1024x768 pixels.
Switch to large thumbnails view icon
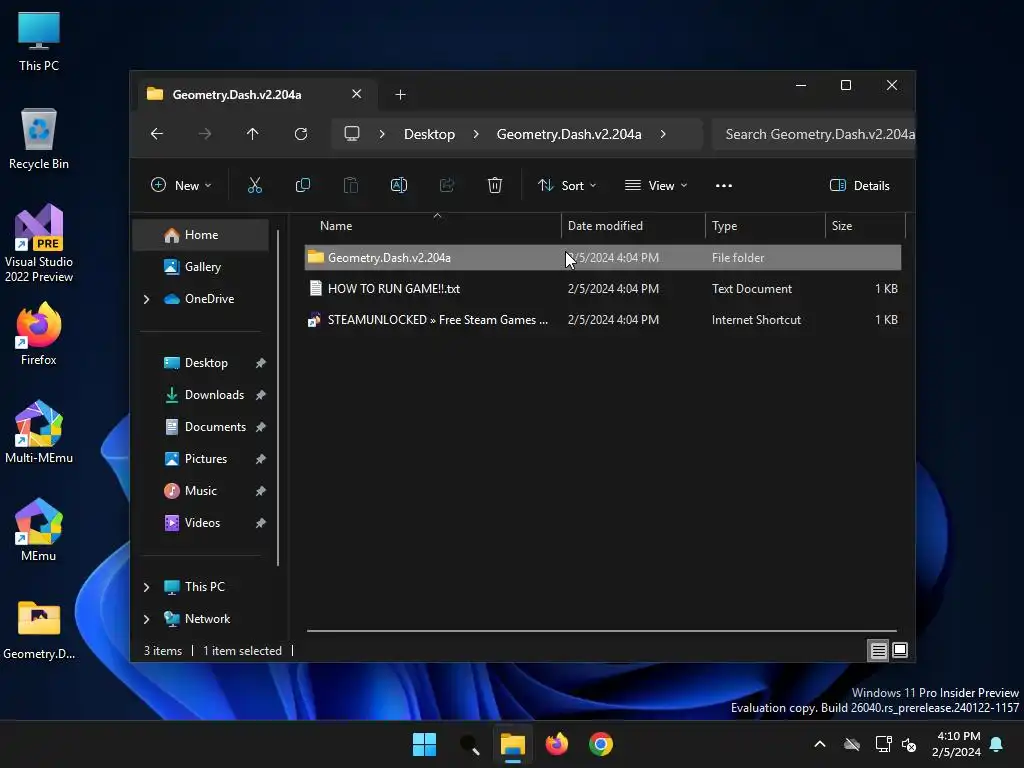coord(900,650)
